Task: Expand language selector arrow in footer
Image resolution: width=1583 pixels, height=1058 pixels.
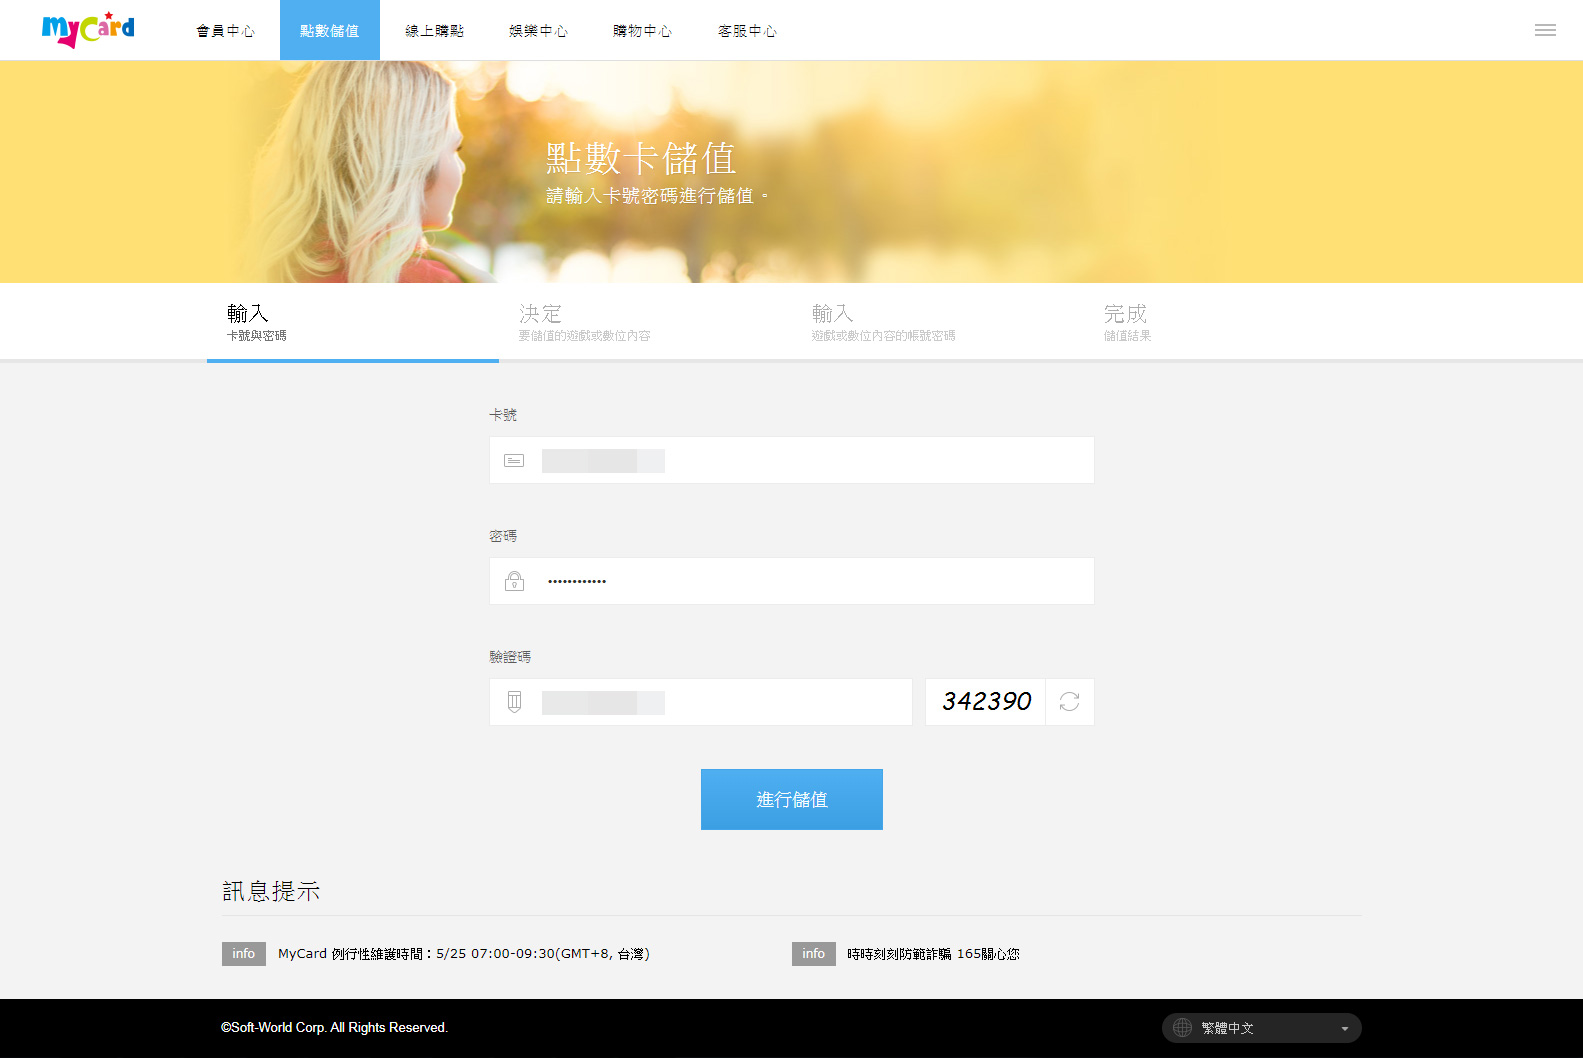Action: [1345, 1029]
